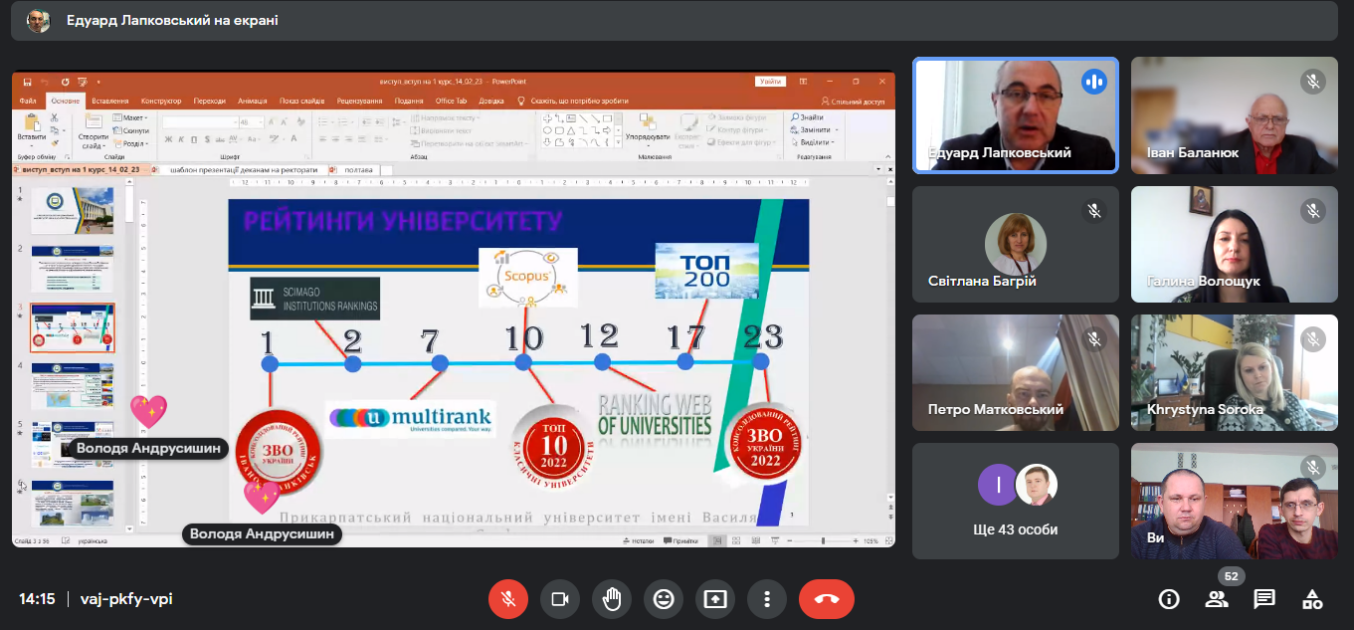Raise hand in the meeting
The height and width of the screenshot is (630, 1354).
pos(612,599)
